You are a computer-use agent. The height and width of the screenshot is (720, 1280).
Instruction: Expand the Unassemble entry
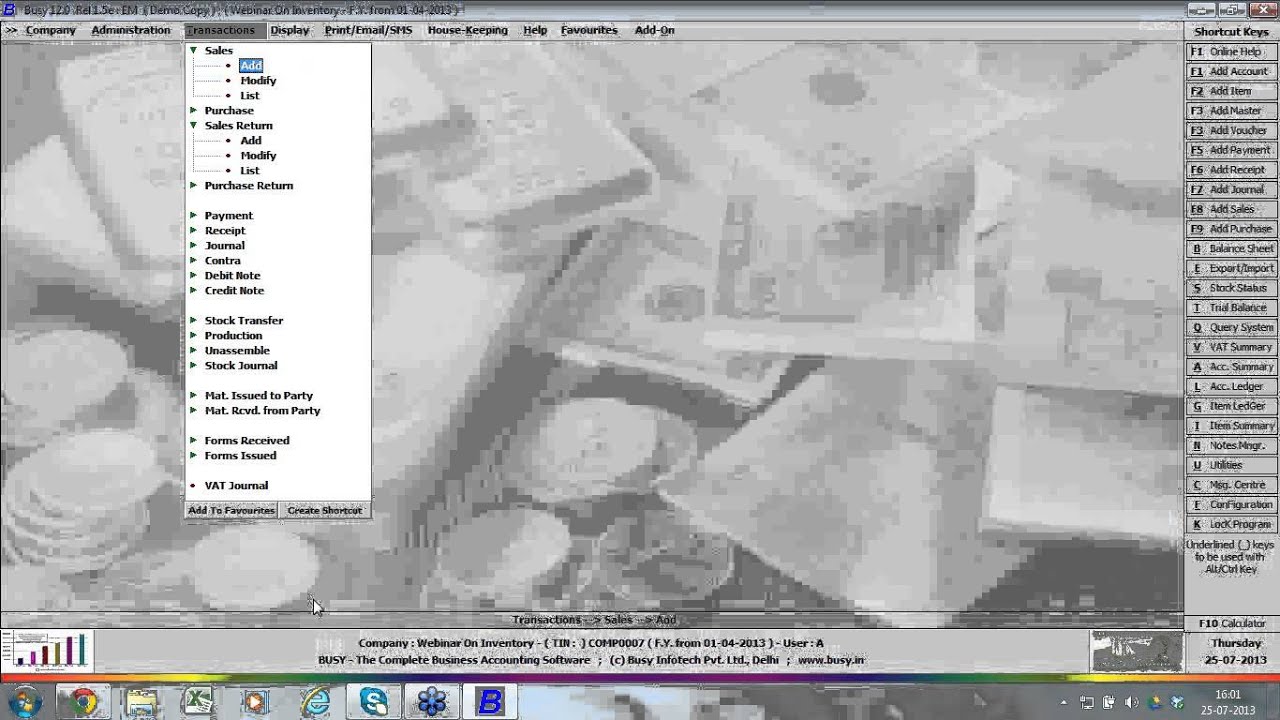(193, 350)
